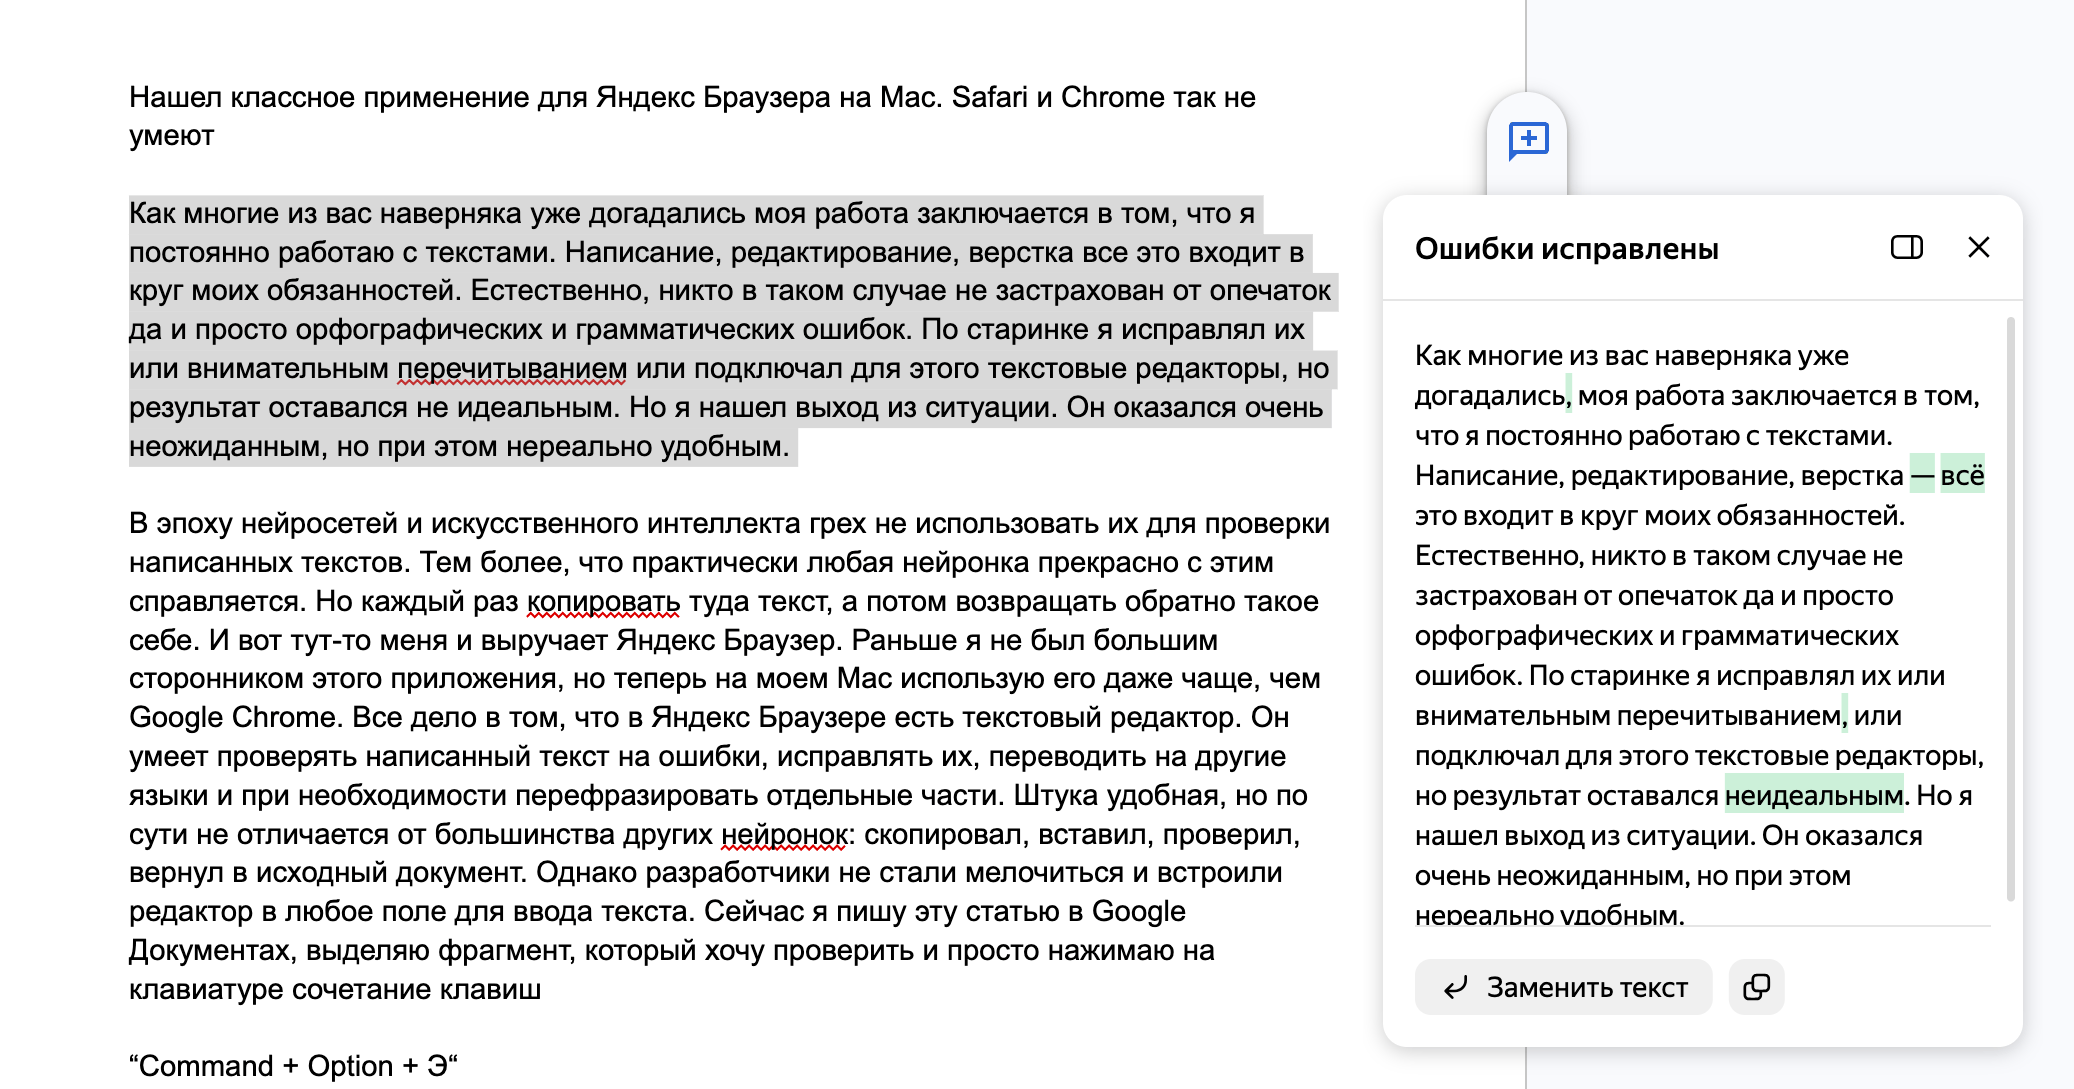Click the speech-bubble plus icon above the panel
The width and height of the screenshot is (2074, 1089).
tap(1530, 140)
